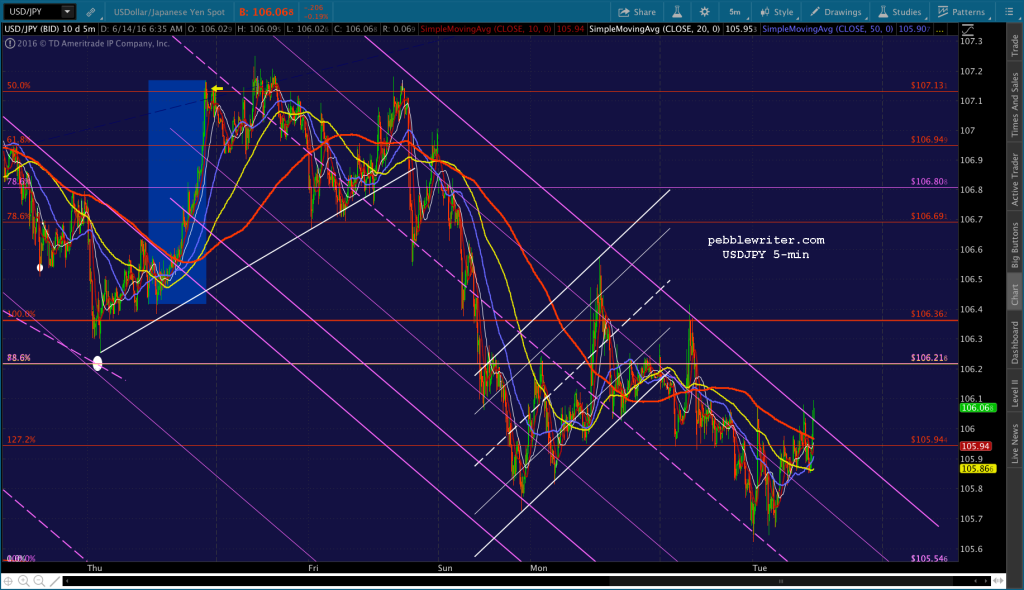This screenshot has height=590, width=1024.
Task: Click the scrollbar left arrow
Action: (x=67, y=581)
